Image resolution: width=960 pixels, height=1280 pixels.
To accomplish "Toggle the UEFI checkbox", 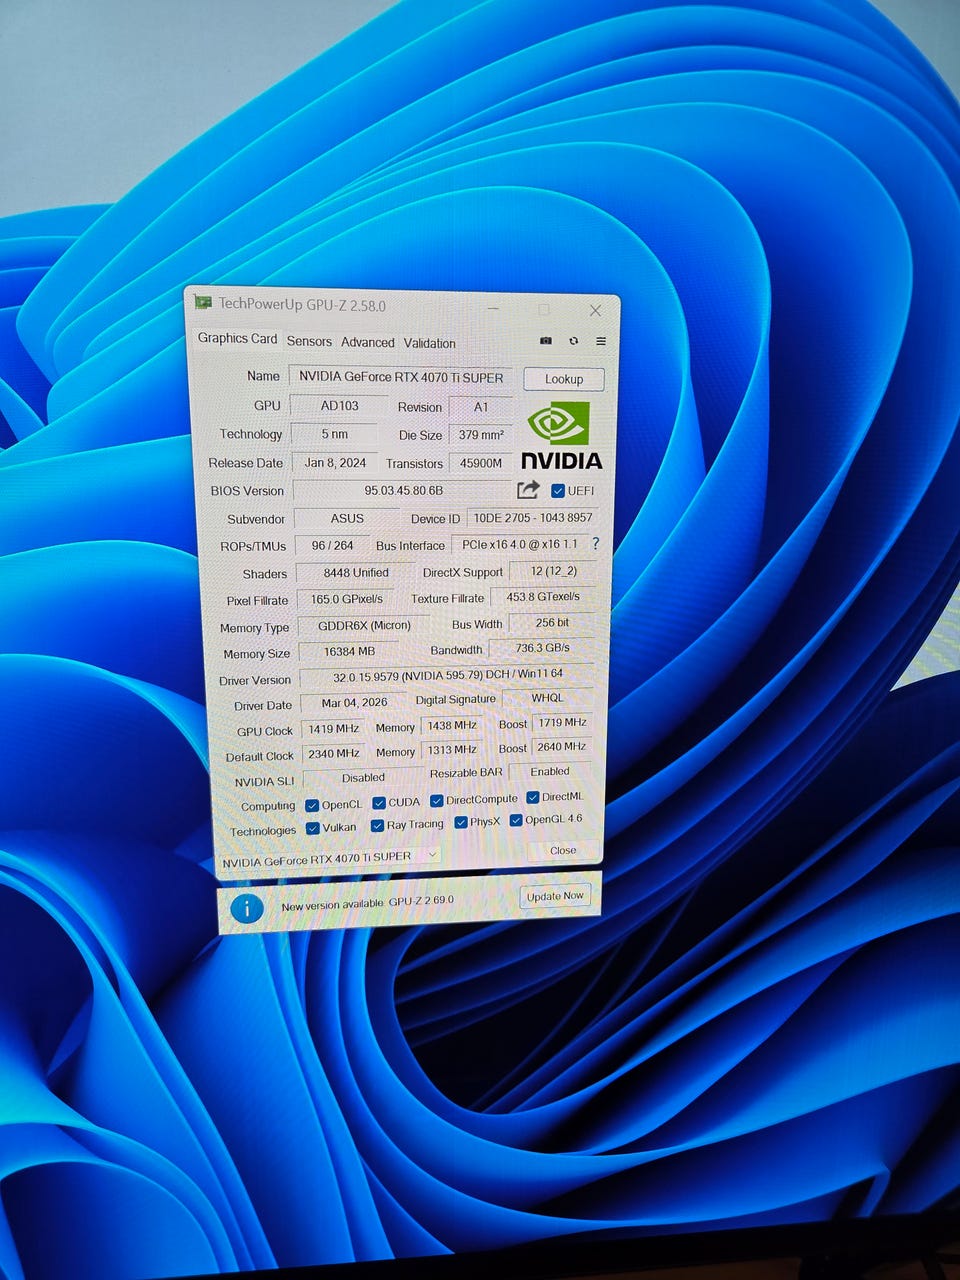I will coord(558,490).
